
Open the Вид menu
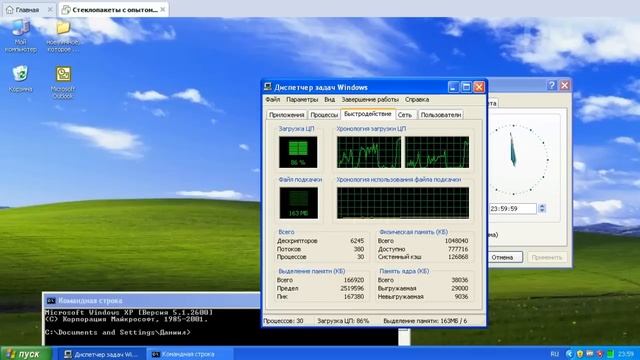click(x=329, y=100)
